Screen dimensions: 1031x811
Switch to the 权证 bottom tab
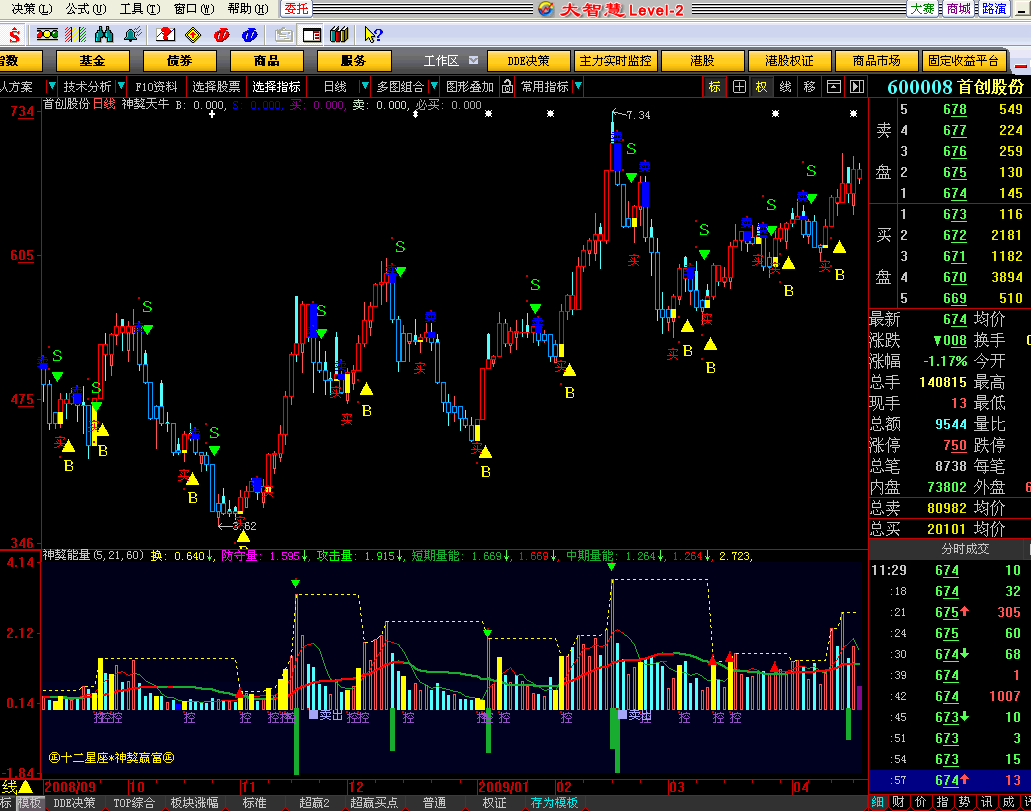494,803
